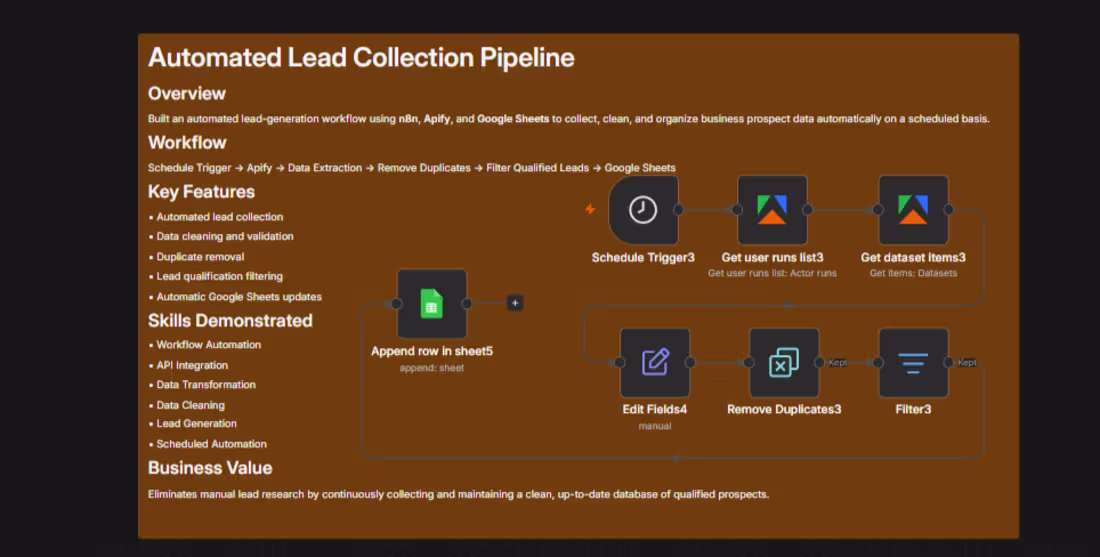Click the 'append: sheet' subtitle
The width and height of the screenshot is (1100, 557).
coord(432,368)
